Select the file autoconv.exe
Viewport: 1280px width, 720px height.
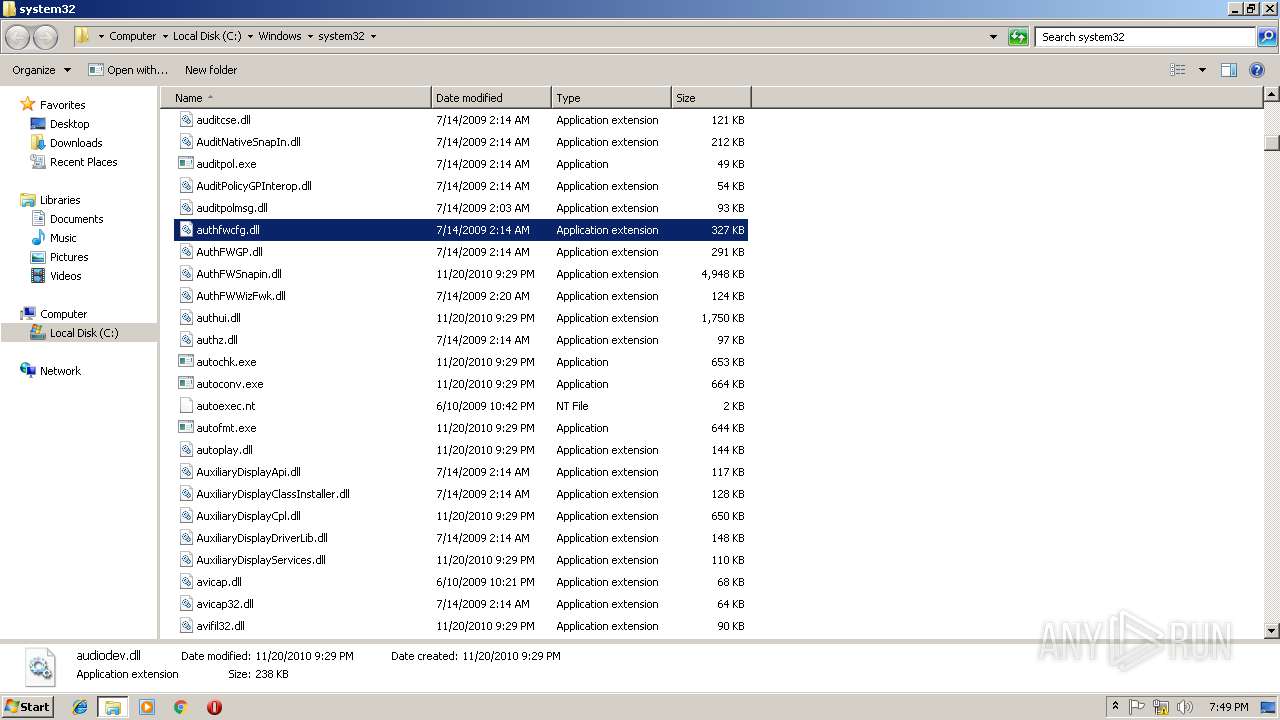click(x=462, y=384)
